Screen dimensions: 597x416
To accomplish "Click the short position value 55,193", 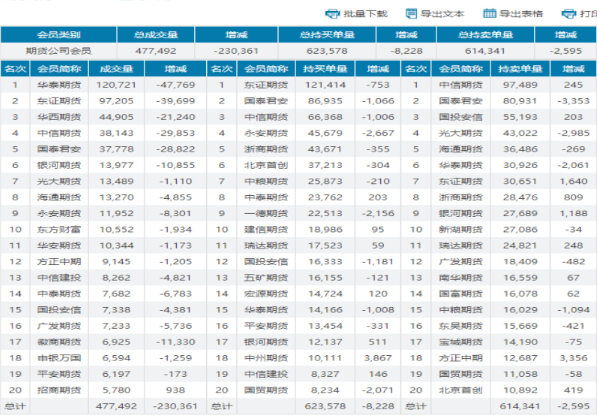I will point(520,117).
